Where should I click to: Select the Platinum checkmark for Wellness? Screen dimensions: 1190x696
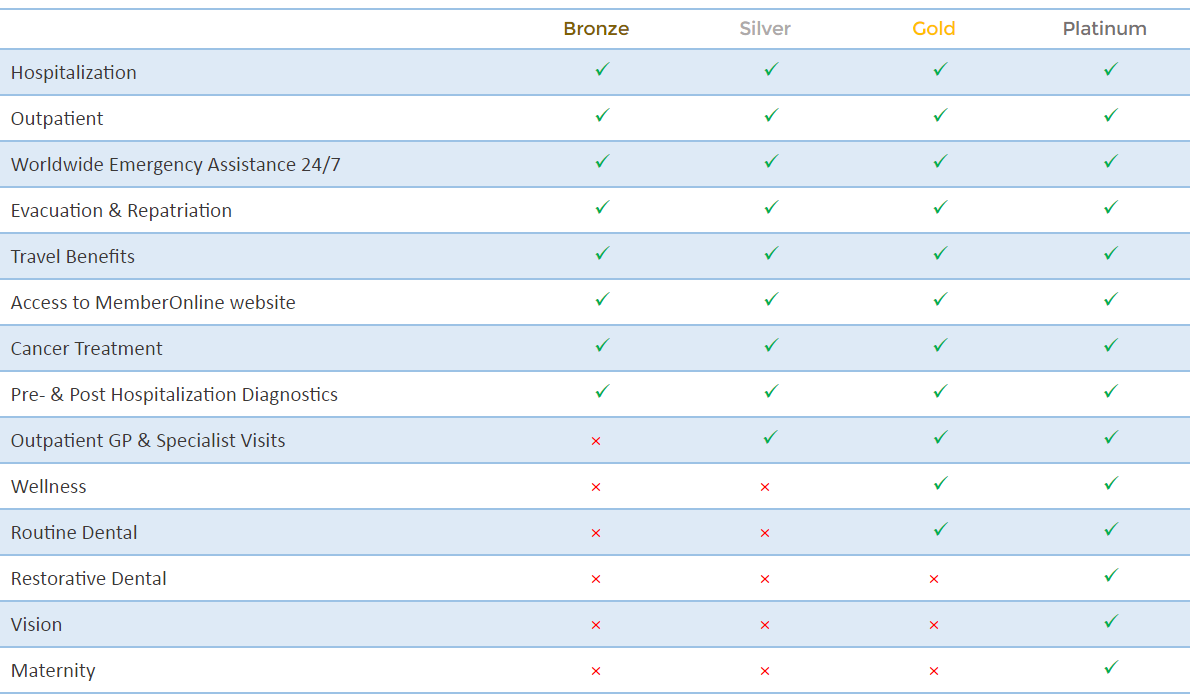(1111, 483)
